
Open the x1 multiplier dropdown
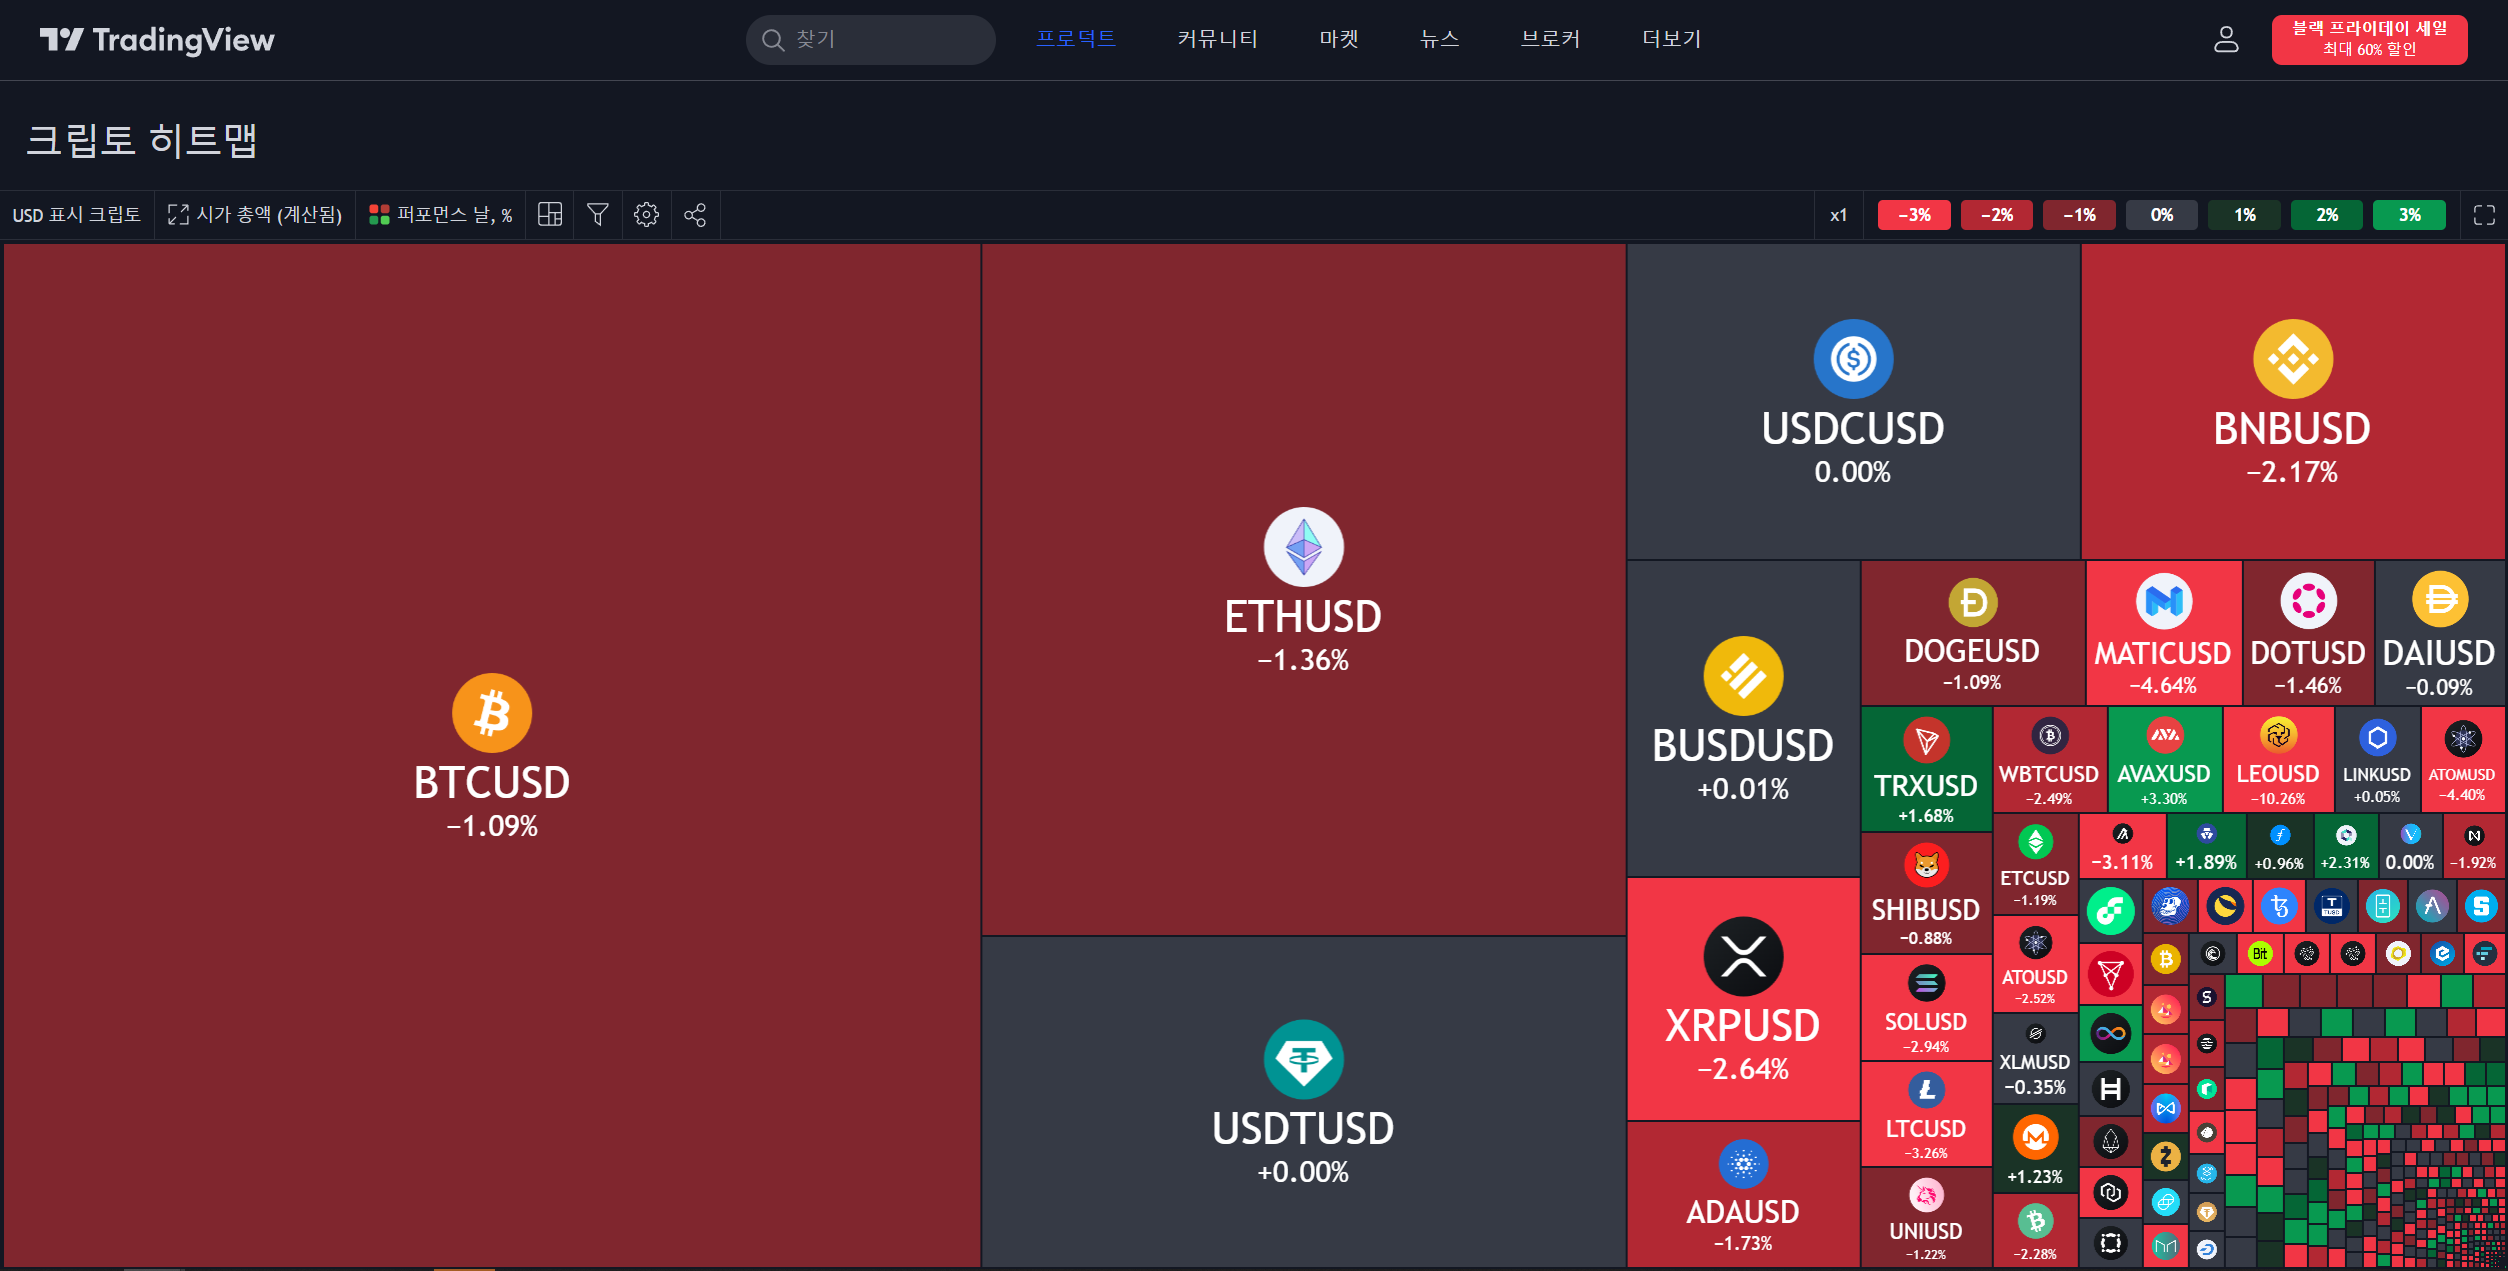pos(1839,215)
